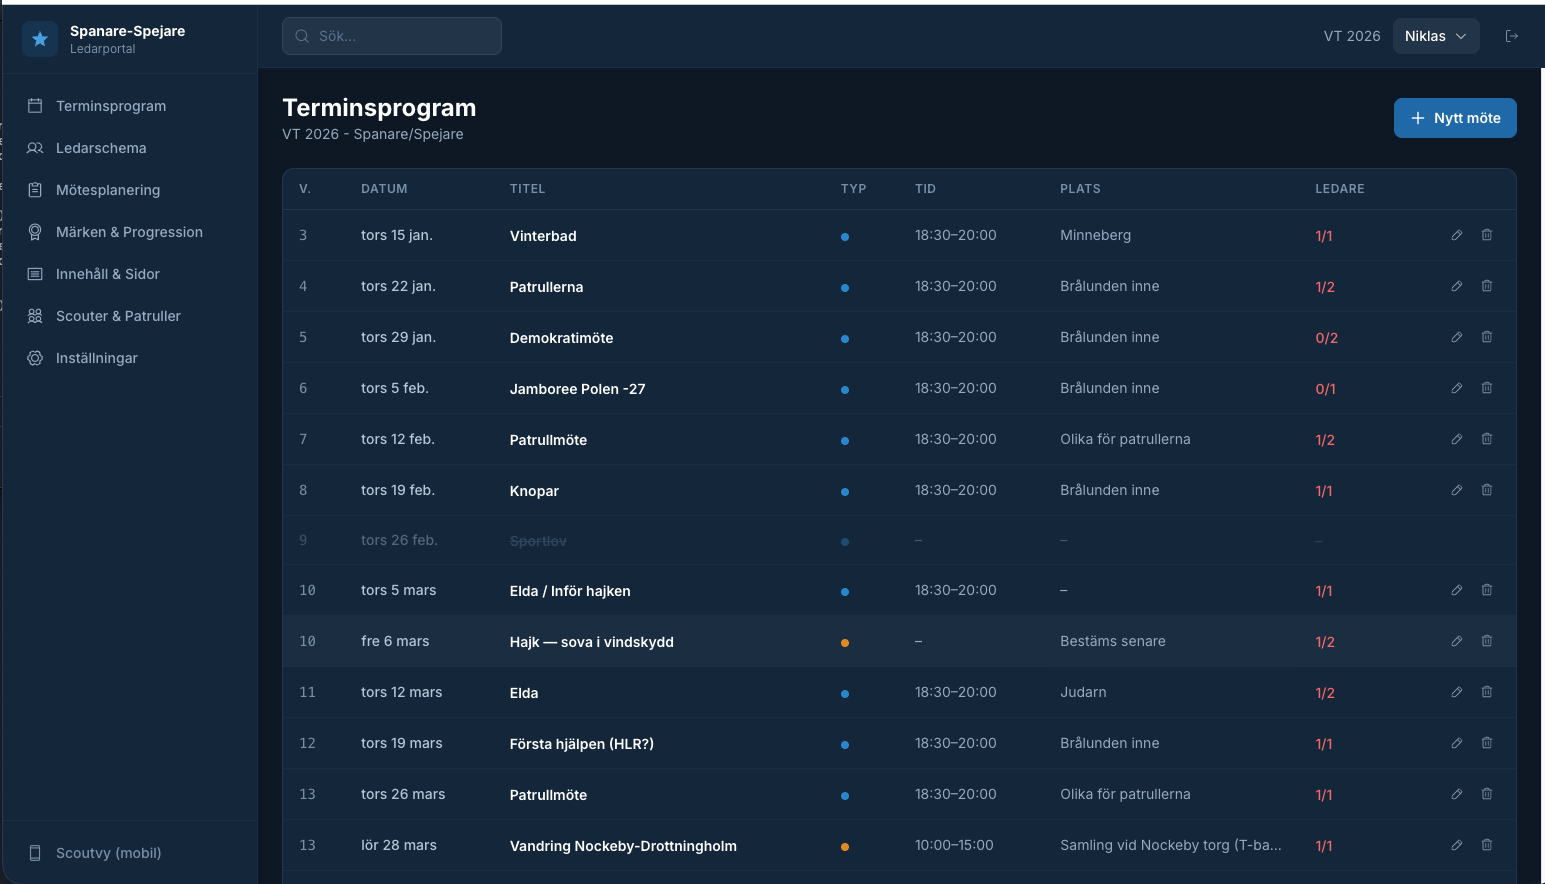Screen dimensions: 1545x884
Task: Delete the Patrullerna meeting via trash icon
Action: (x=1486, y=286)
